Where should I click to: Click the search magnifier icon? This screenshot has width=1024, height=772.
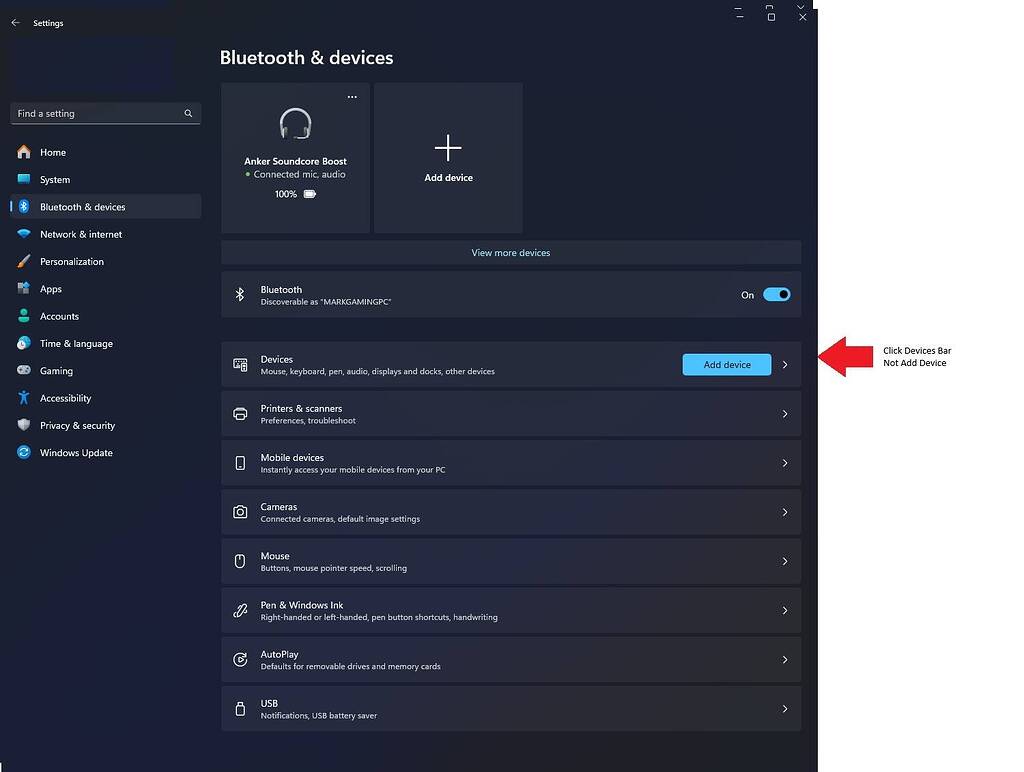pyautogui.click(x=188, y=114)
